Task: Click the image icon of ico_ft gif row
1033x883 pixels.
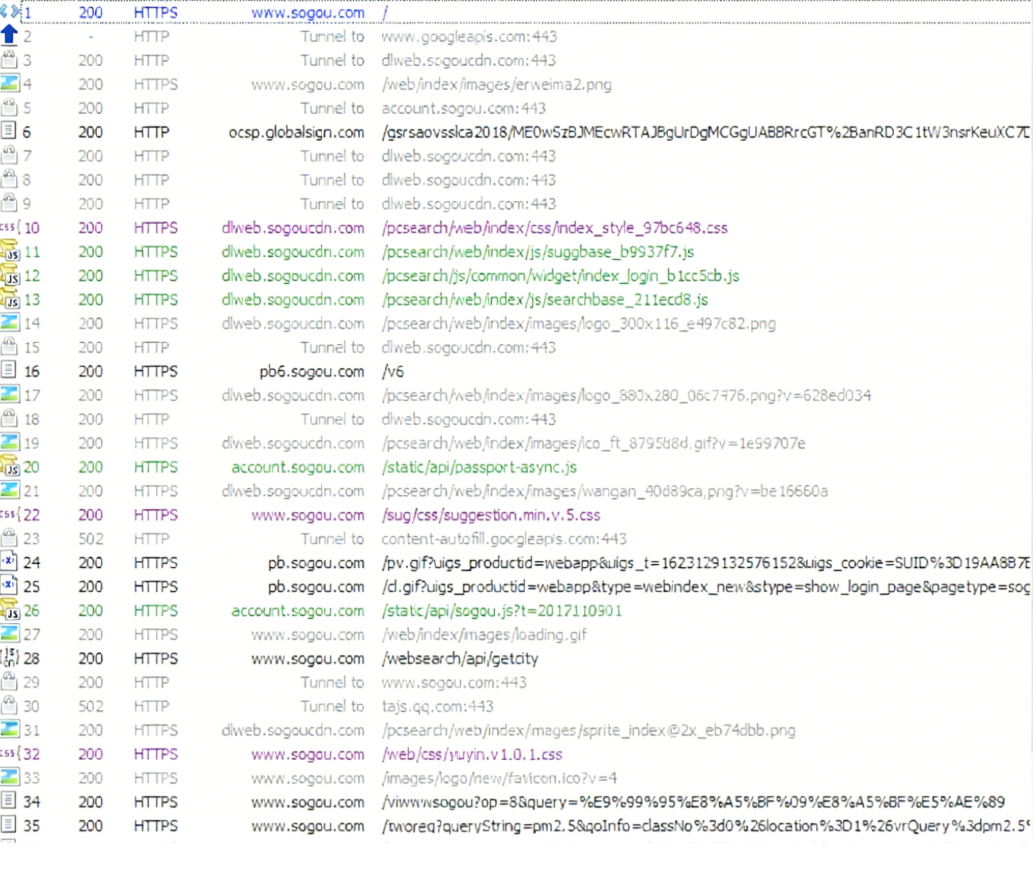Action: 9,442
